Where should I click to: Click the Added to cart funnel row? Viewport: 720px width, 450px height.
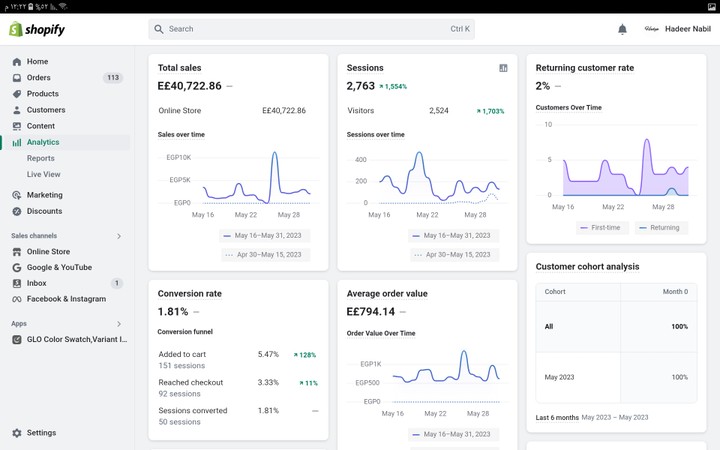[238, 360]
